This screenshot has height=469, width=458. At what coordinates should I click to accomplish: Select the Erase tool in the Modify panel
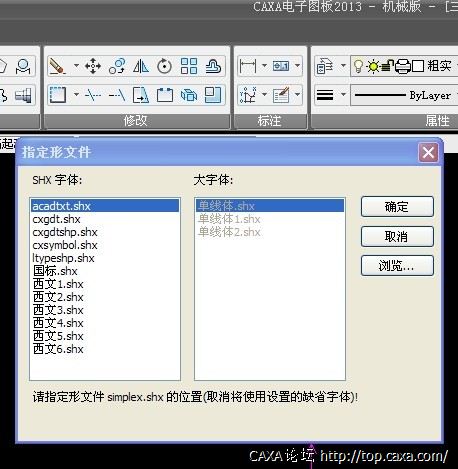point(57,66)
